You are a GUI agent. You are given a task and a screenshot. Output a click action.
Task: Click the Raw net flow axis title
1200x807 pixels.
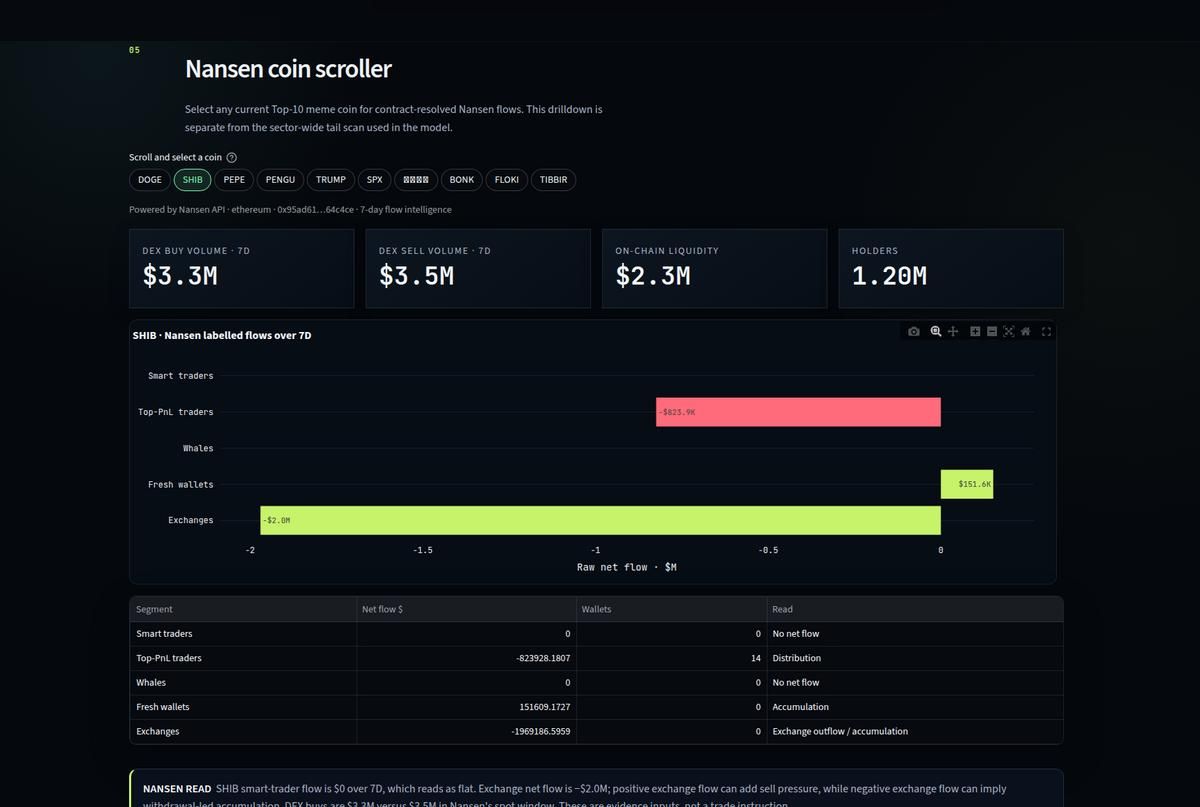627,567
